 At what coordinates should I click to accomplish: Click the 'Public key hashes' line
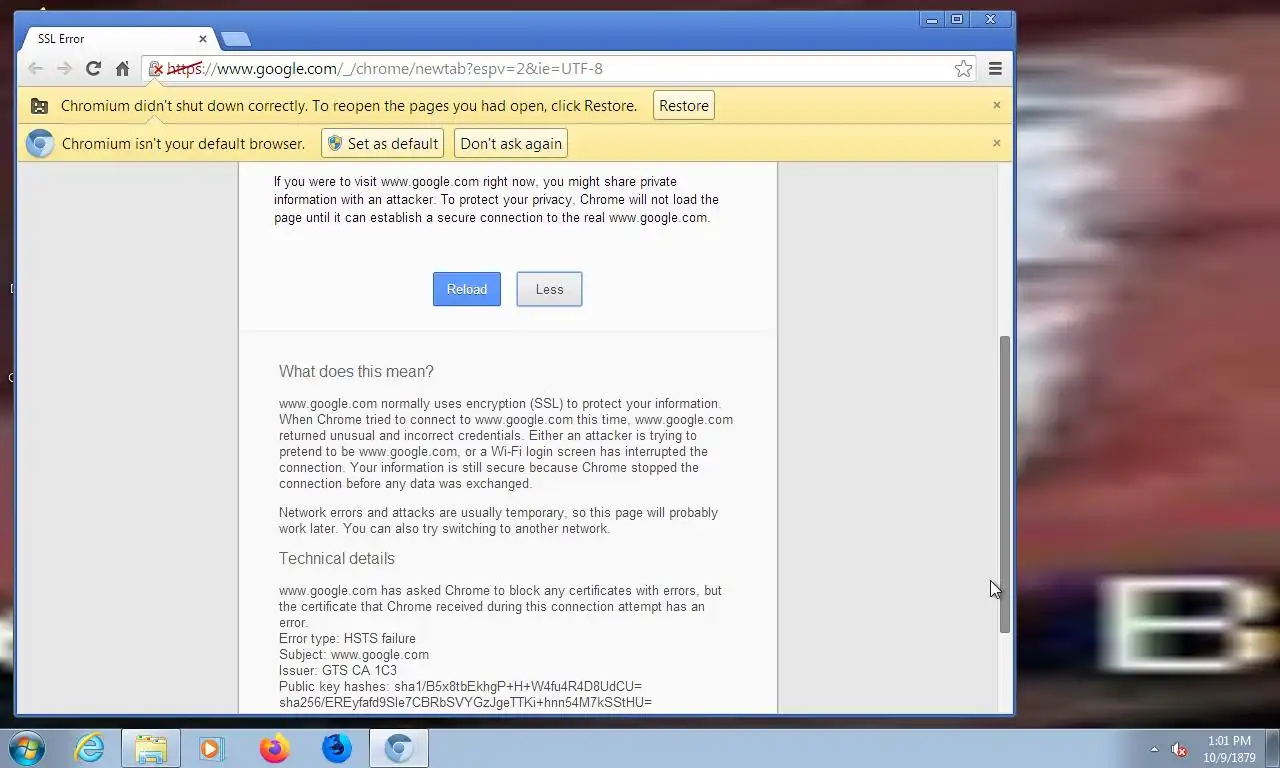(460, 687)
